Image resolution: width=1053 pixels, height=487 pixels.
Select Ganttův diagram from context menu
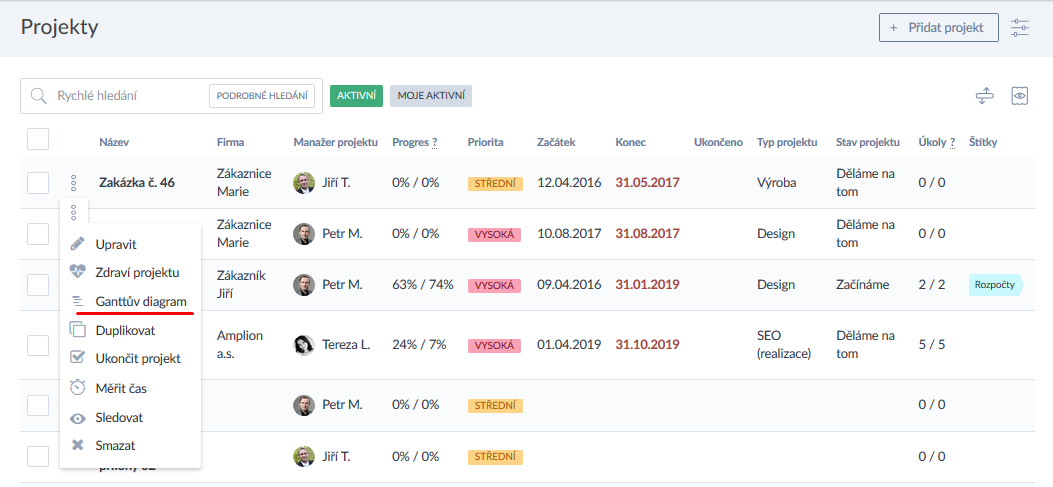tap(140, 301)
